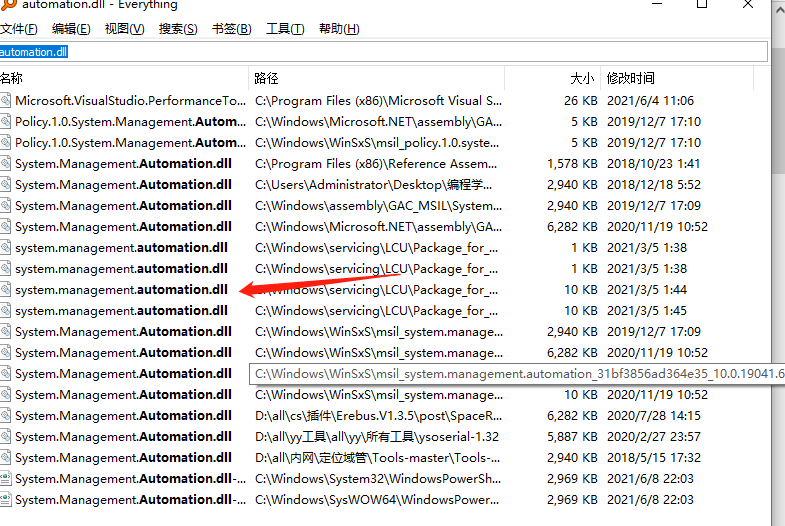Select icon of the System32\WindowsPowerShell entry
This screenshot has width=785, height=526.
click(x=5, y=479)
